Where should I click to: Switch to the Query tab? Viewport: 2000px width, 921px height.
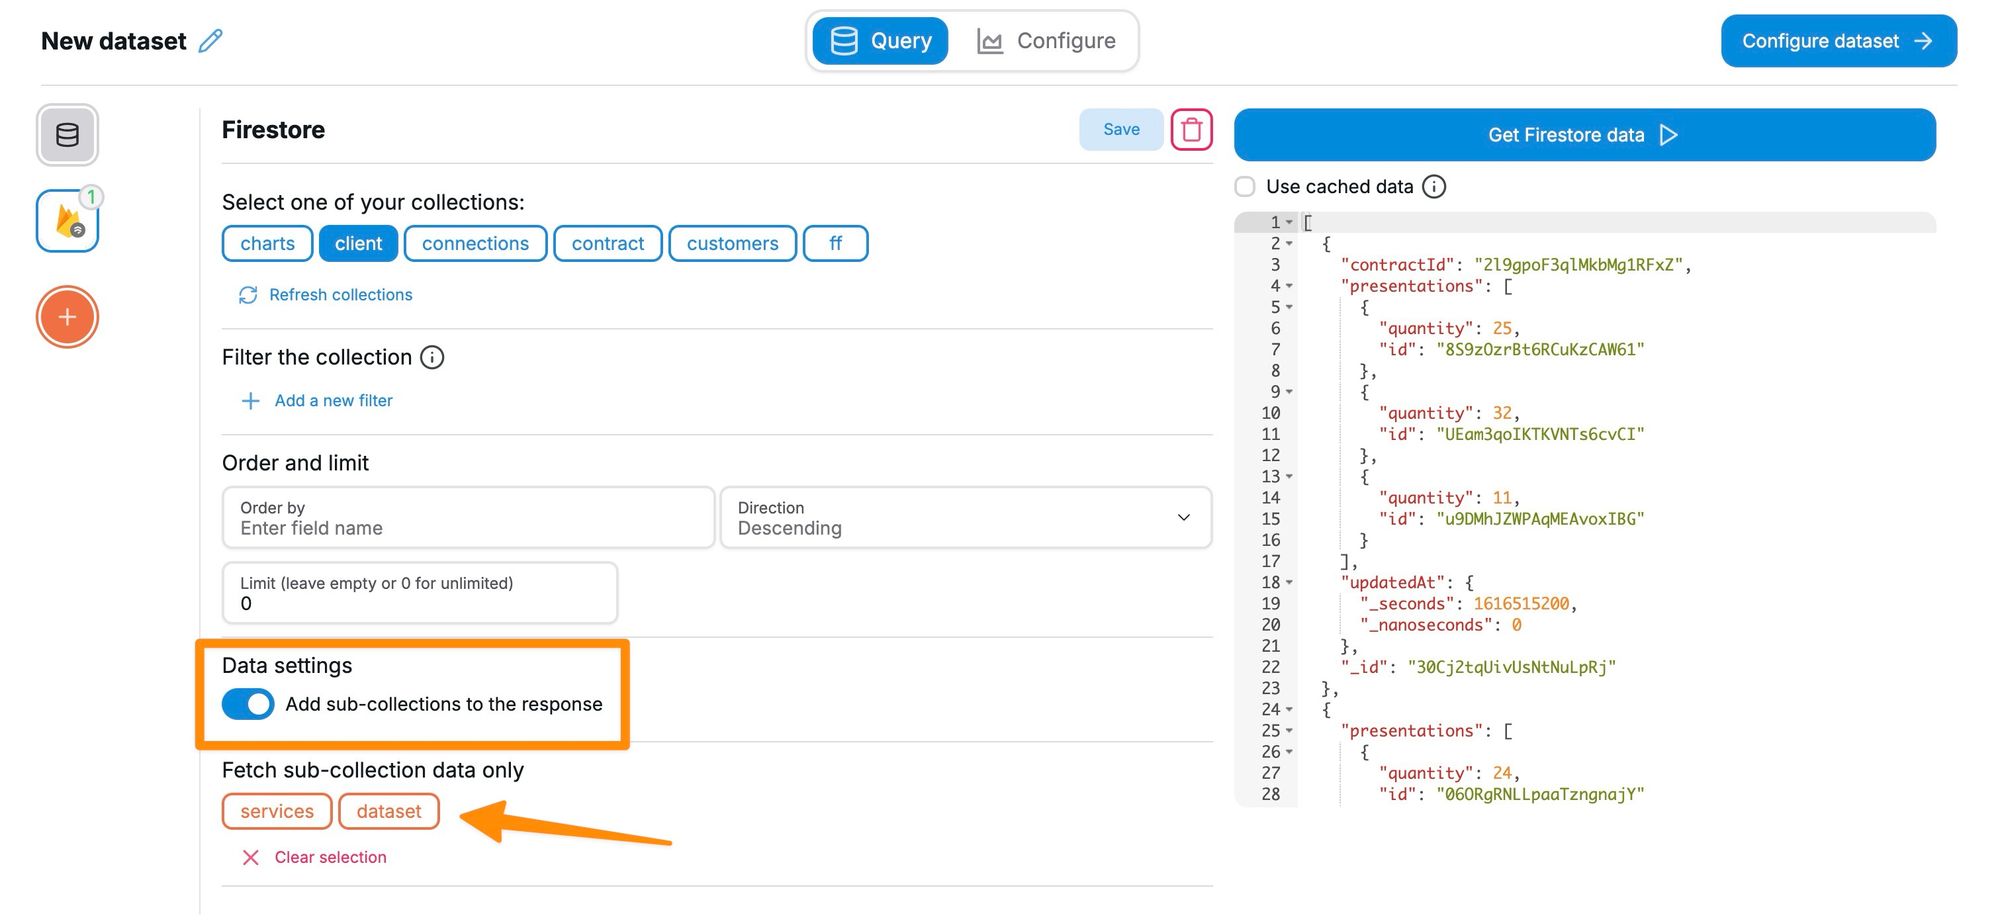click(880, 41)
